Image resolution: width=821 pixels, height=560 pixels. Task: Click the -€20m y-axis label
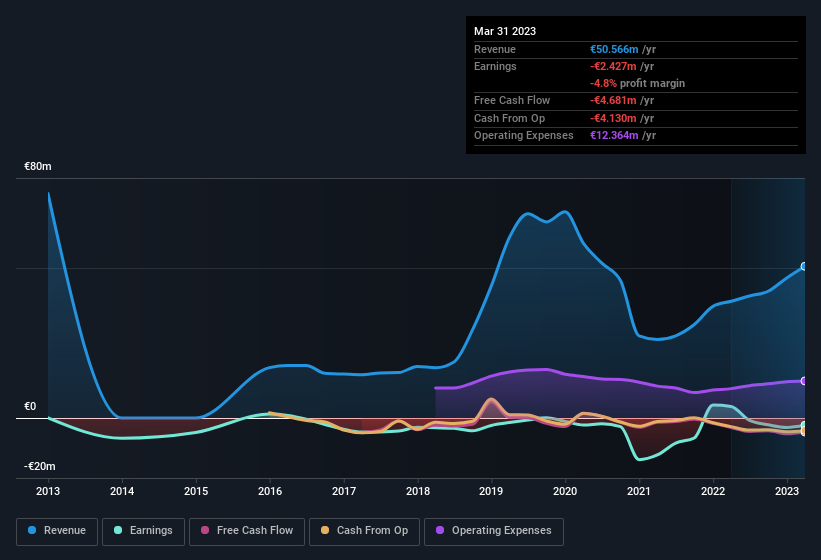(39, 466)
